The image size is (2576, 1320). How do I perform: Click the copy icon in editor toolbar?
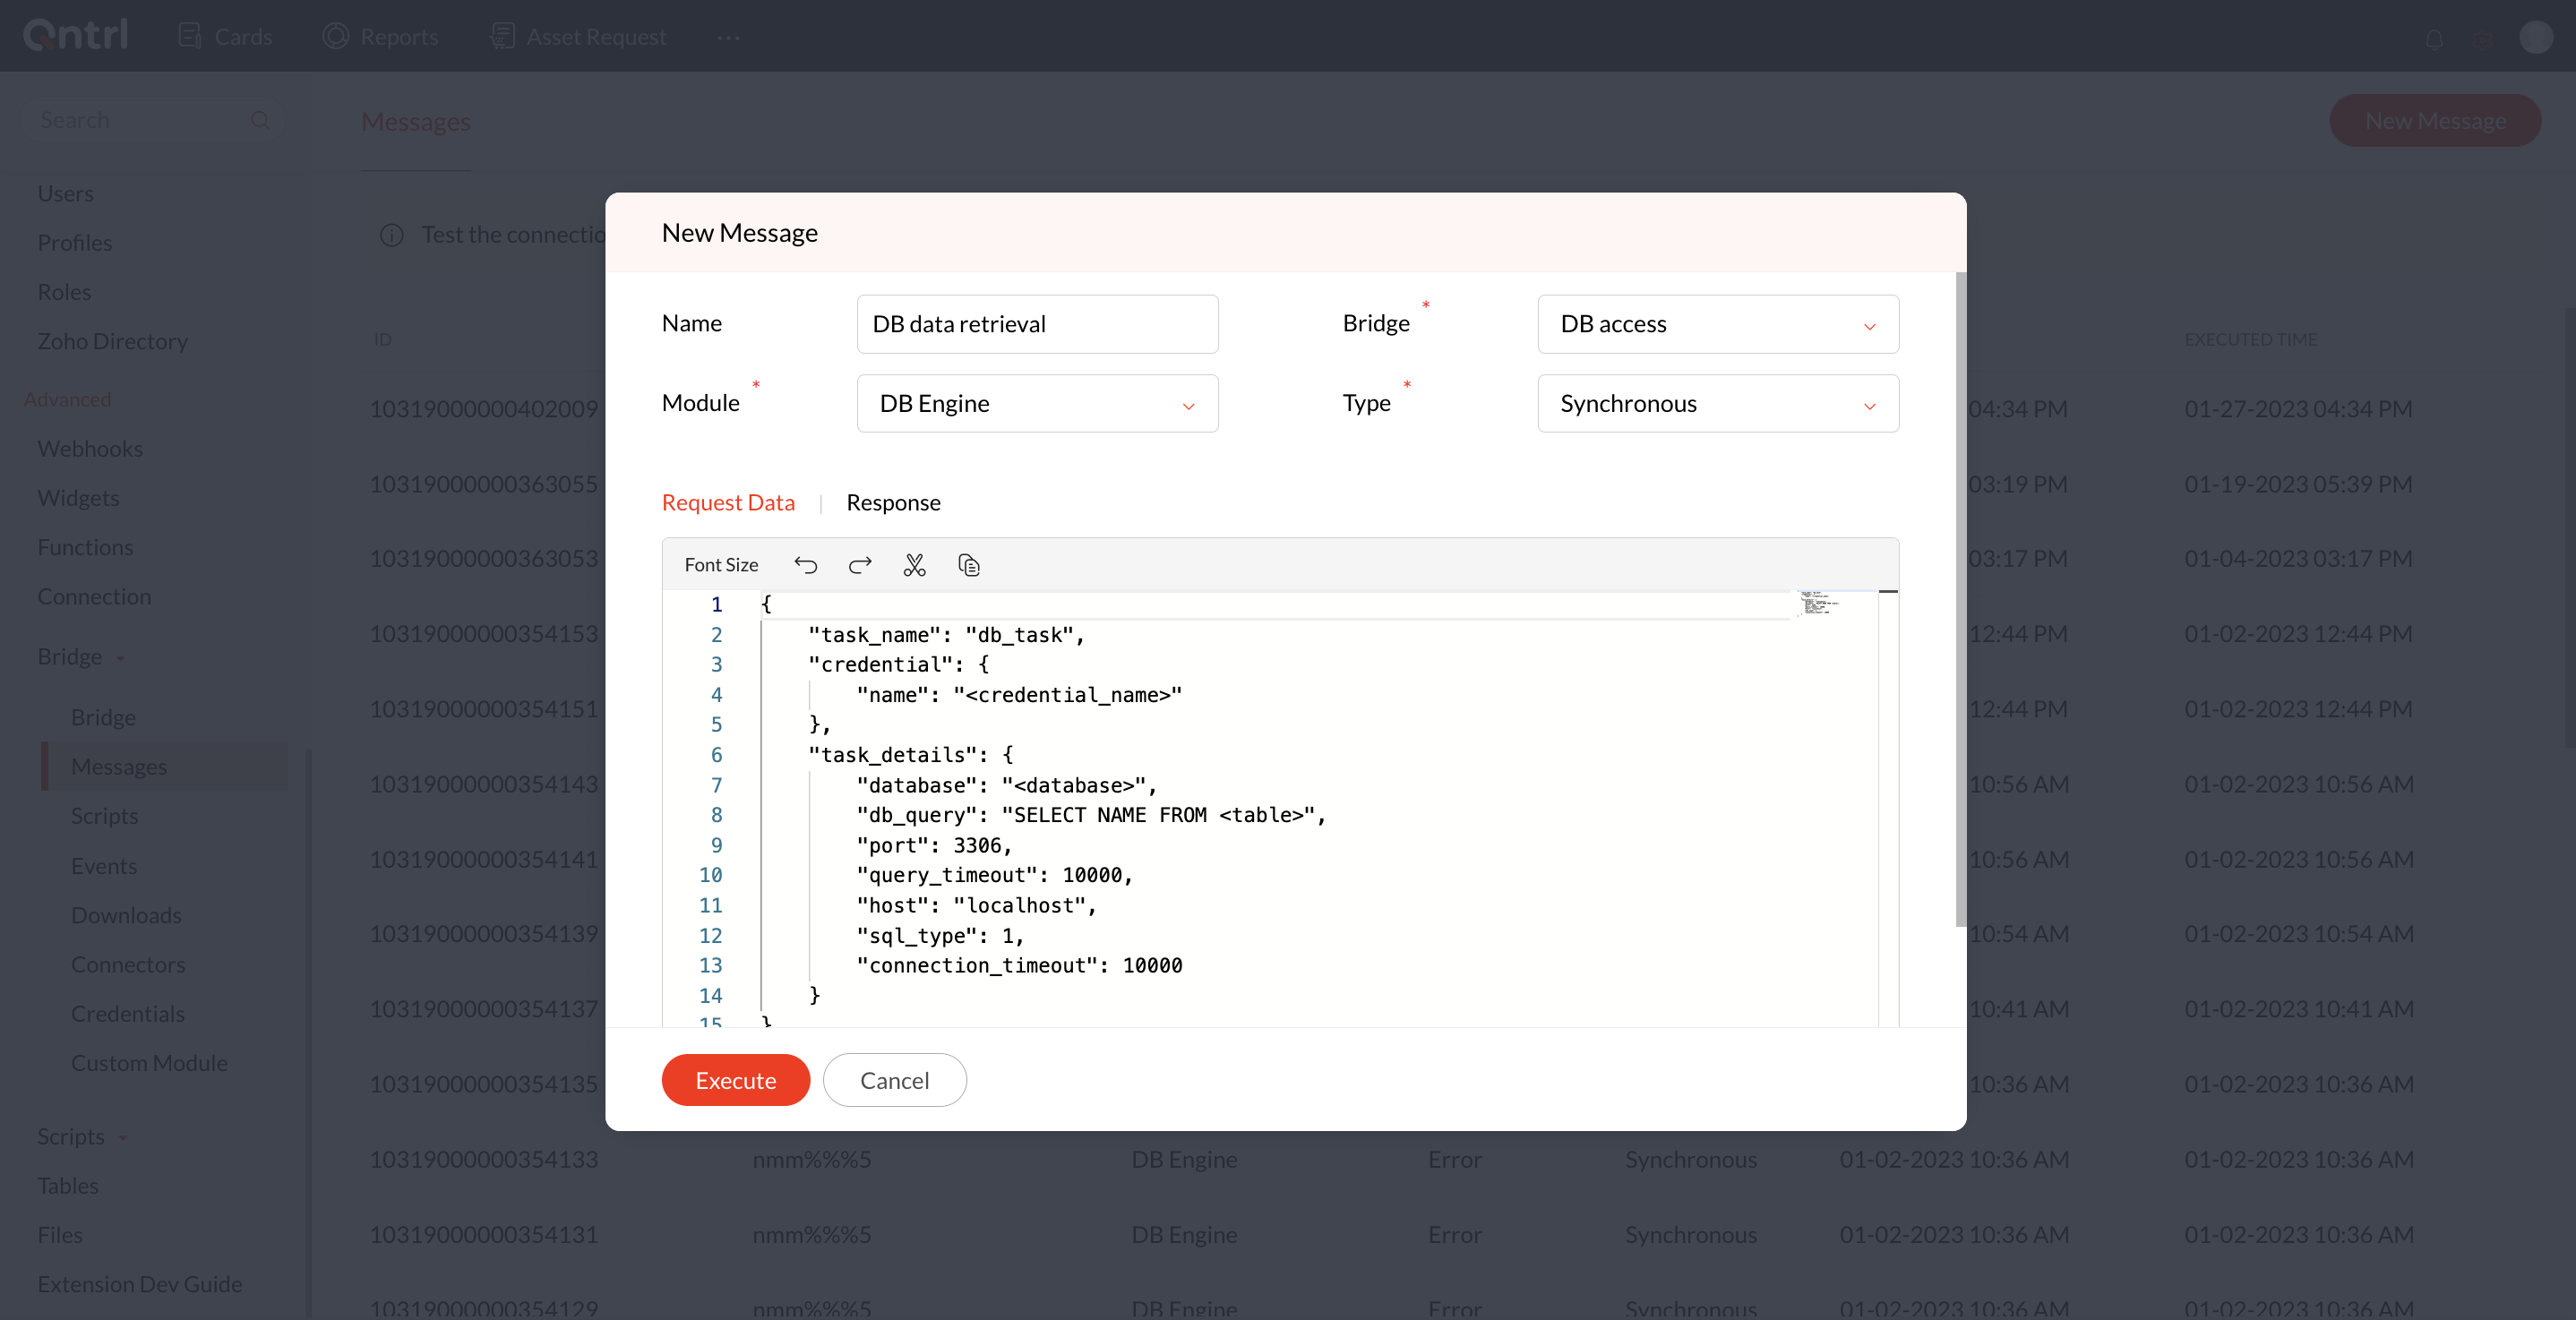[968, 565]
